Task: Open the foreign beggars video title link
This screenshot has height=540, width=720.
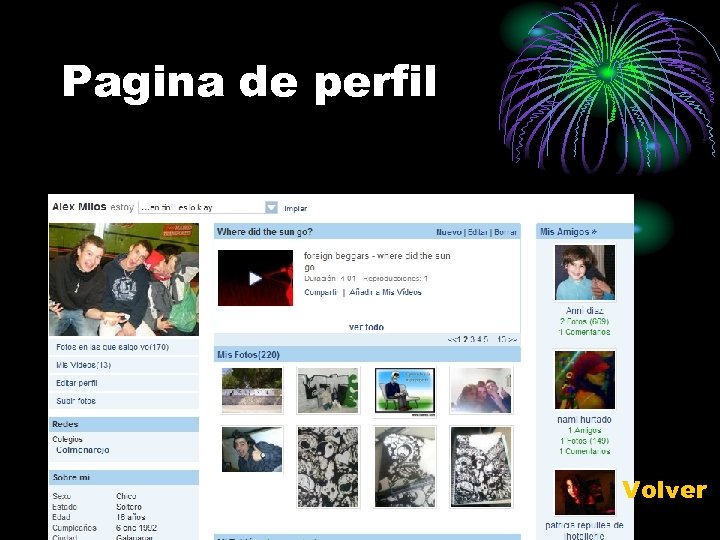Action: point(377,261)
